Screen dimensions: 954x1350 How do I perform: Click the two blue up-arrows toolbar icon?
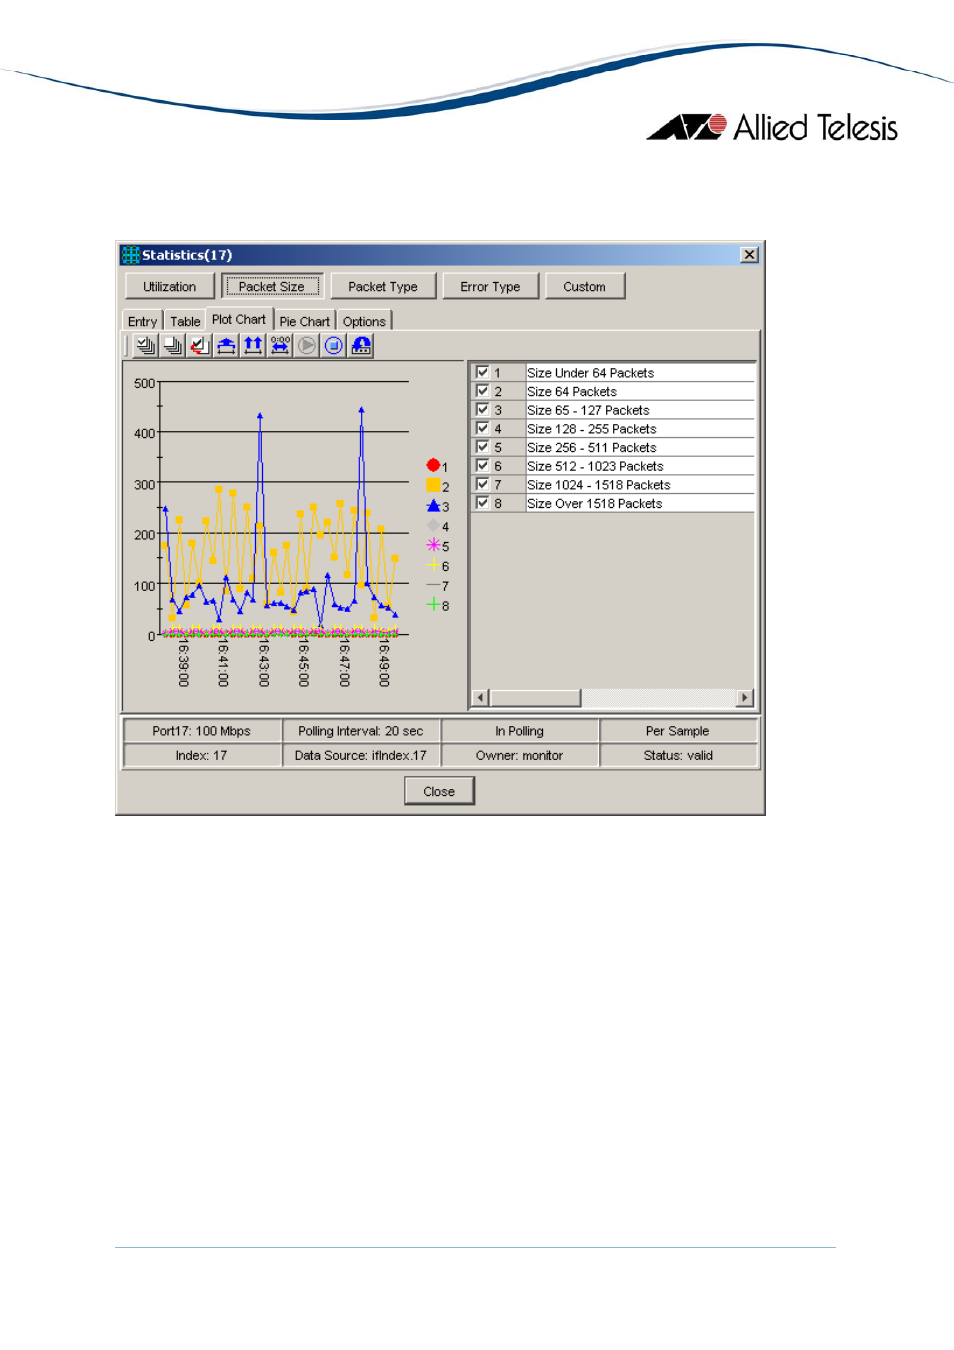[253, 346]
